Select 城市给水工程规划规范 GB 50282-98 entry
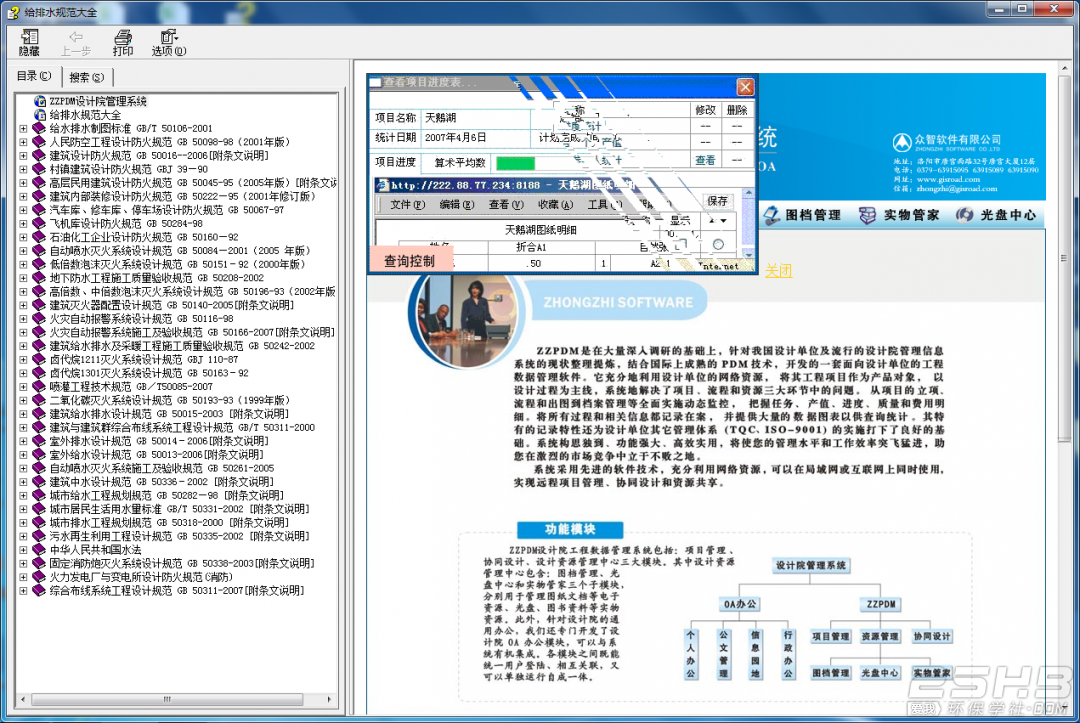The width and height of the screenshot is (1080, 723). click(x=167, y=496)
